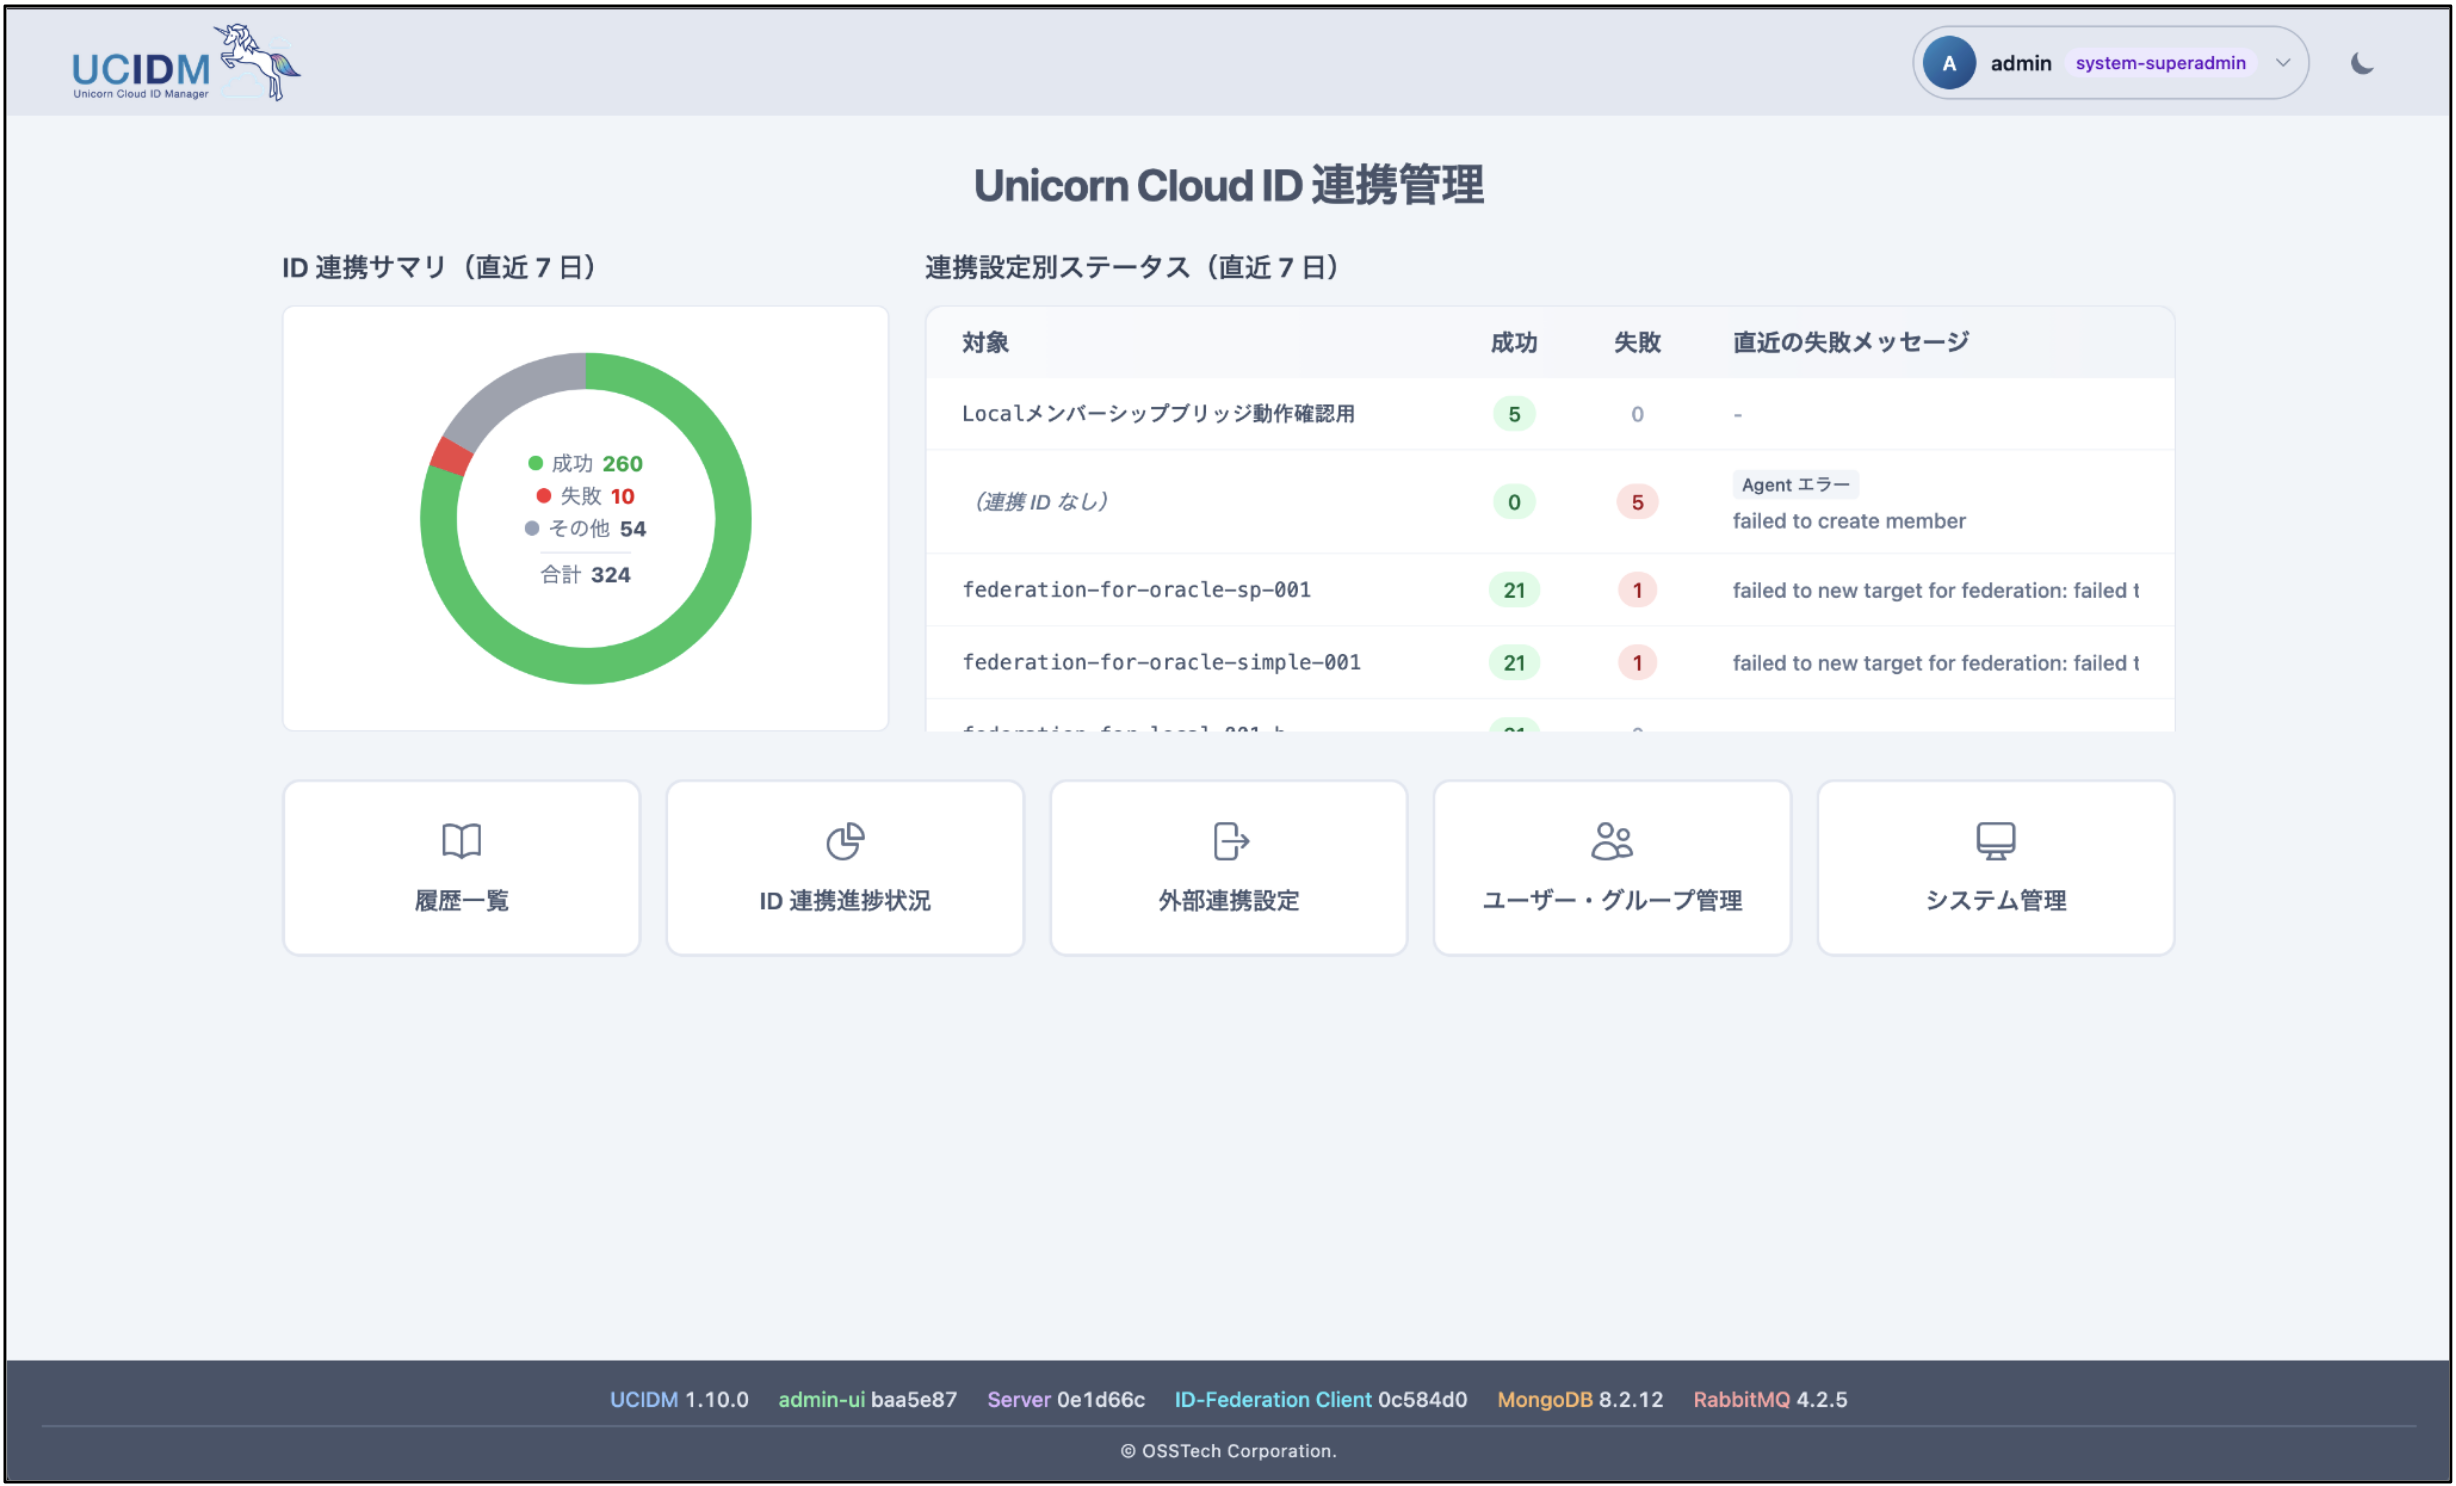
Task: Select the Localメンバーシップブリッジ動作確認用 row
Action: click(x=1549, y=413)
